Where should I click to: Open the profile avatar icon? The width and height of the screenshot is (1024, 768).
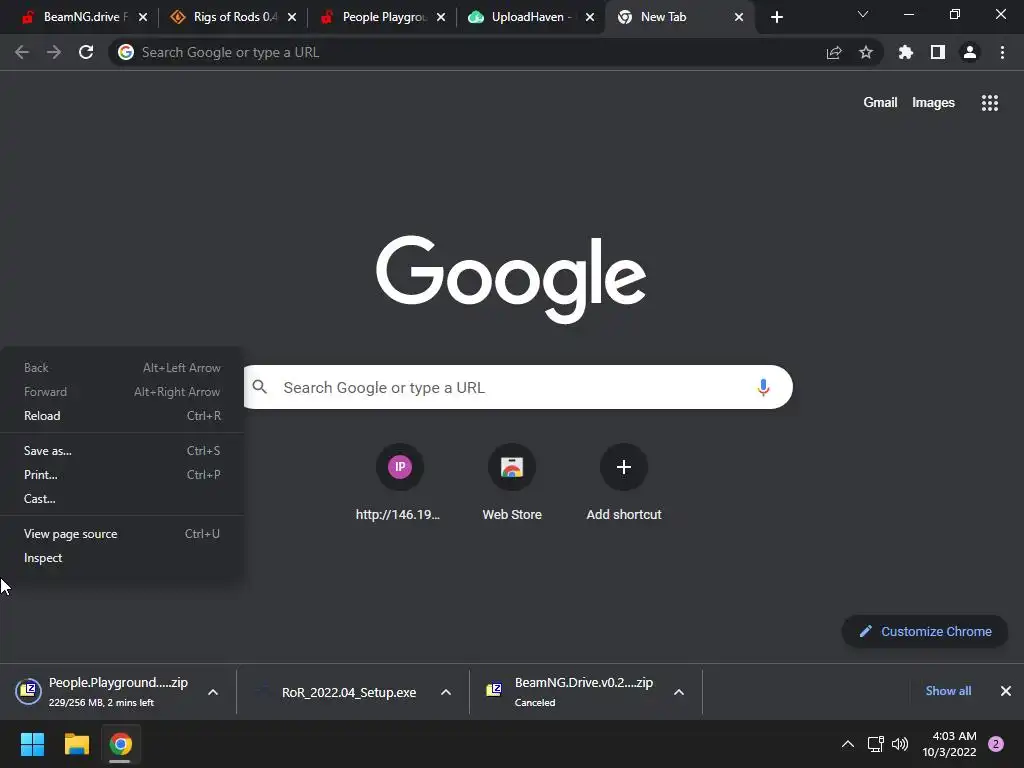tap(970, 52)
